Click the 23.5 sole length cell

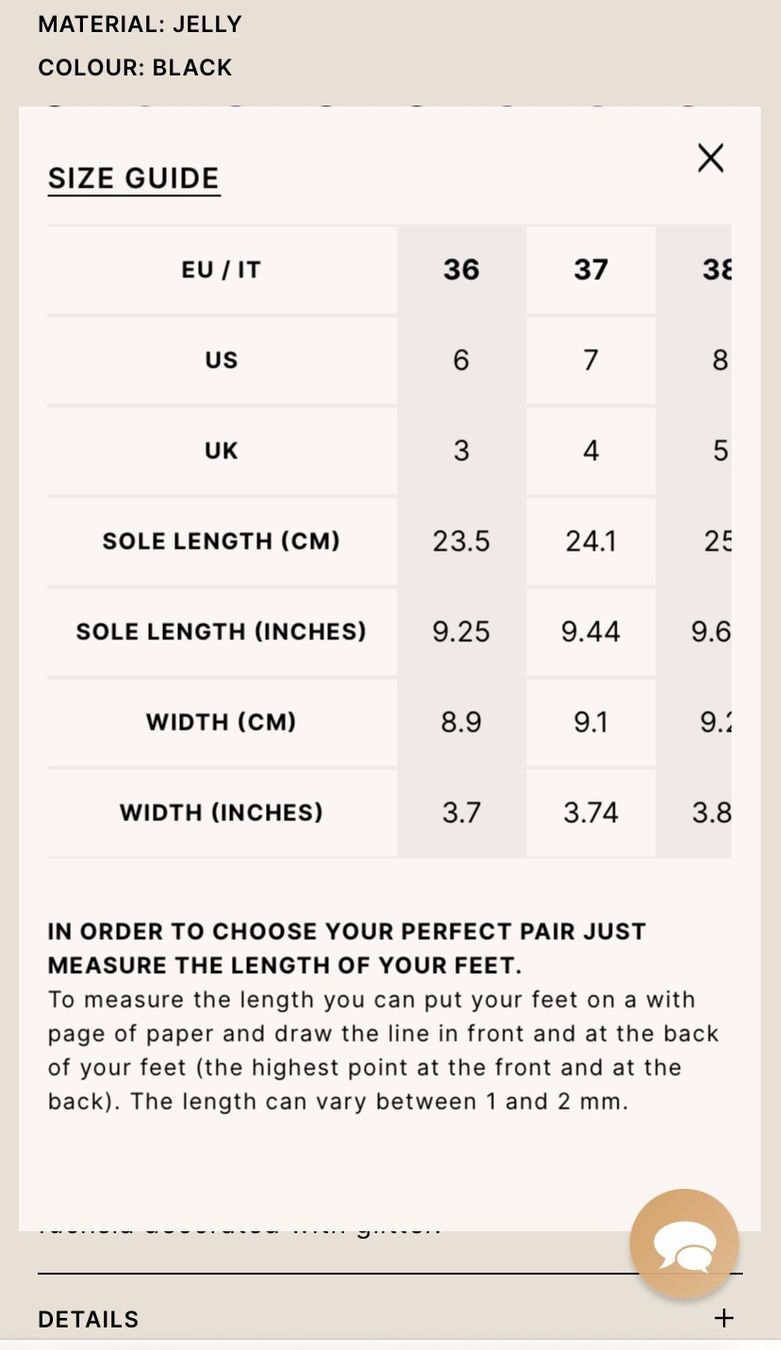point(461,541)
